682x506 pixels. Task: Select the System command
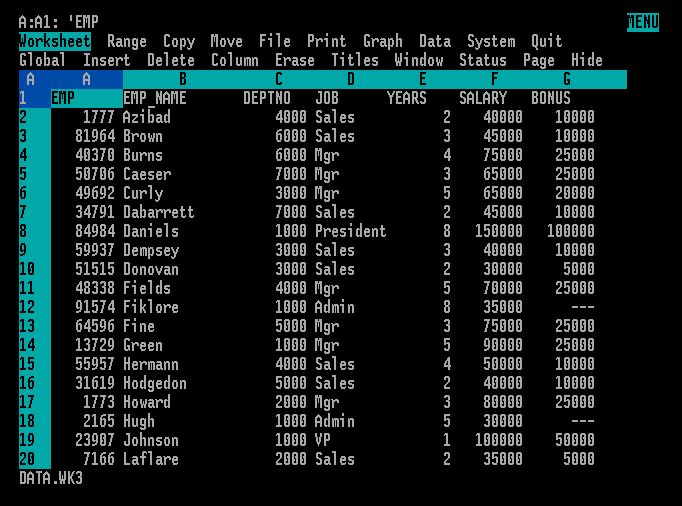tap(491, 41)
